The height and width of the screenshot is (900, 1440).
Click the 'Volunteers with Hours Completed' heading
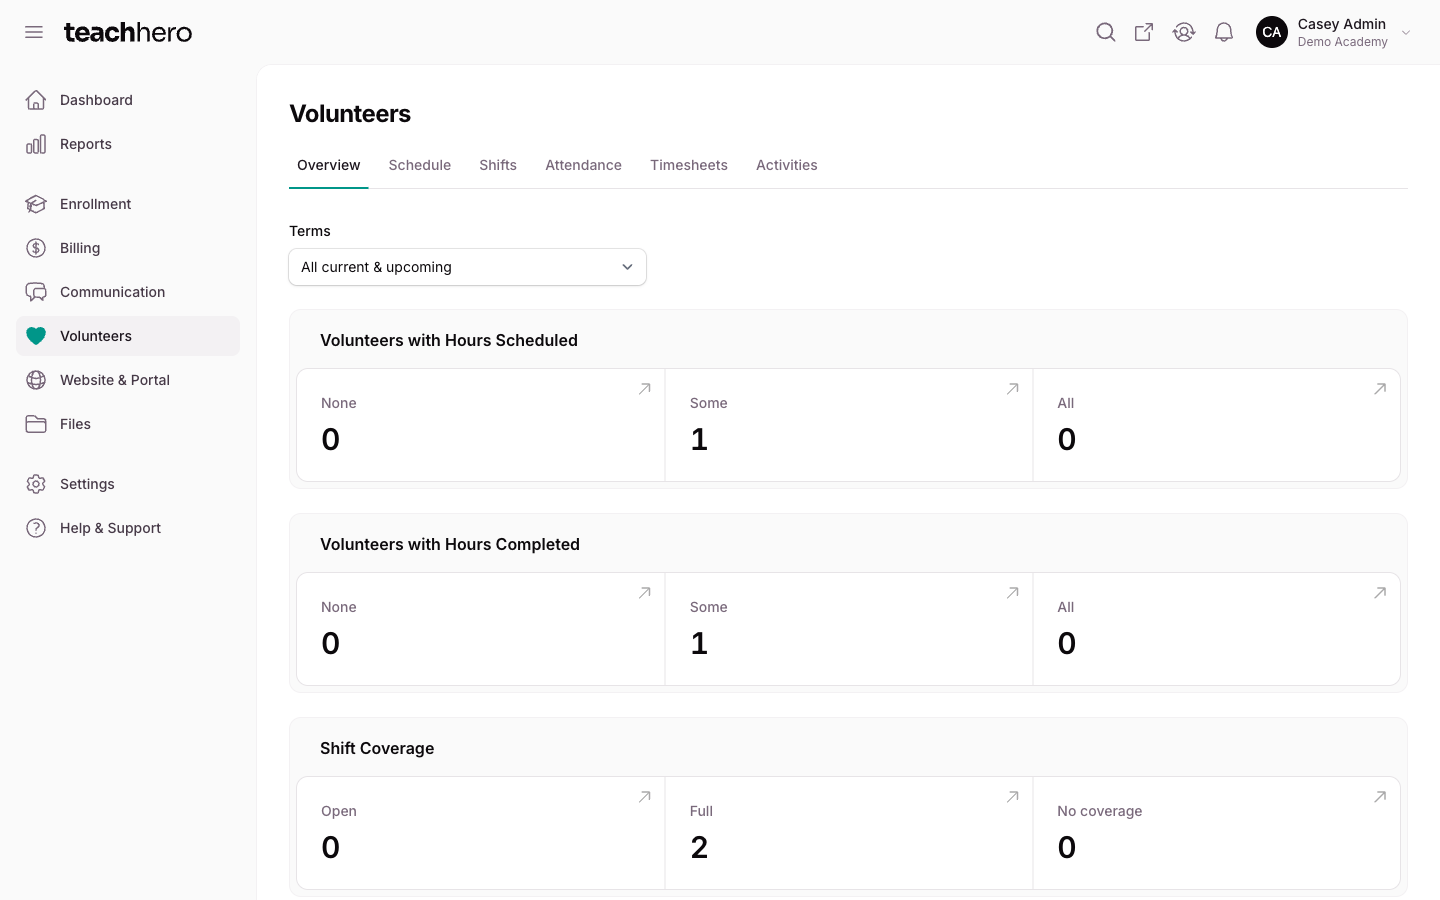click(x=450, y=544)
